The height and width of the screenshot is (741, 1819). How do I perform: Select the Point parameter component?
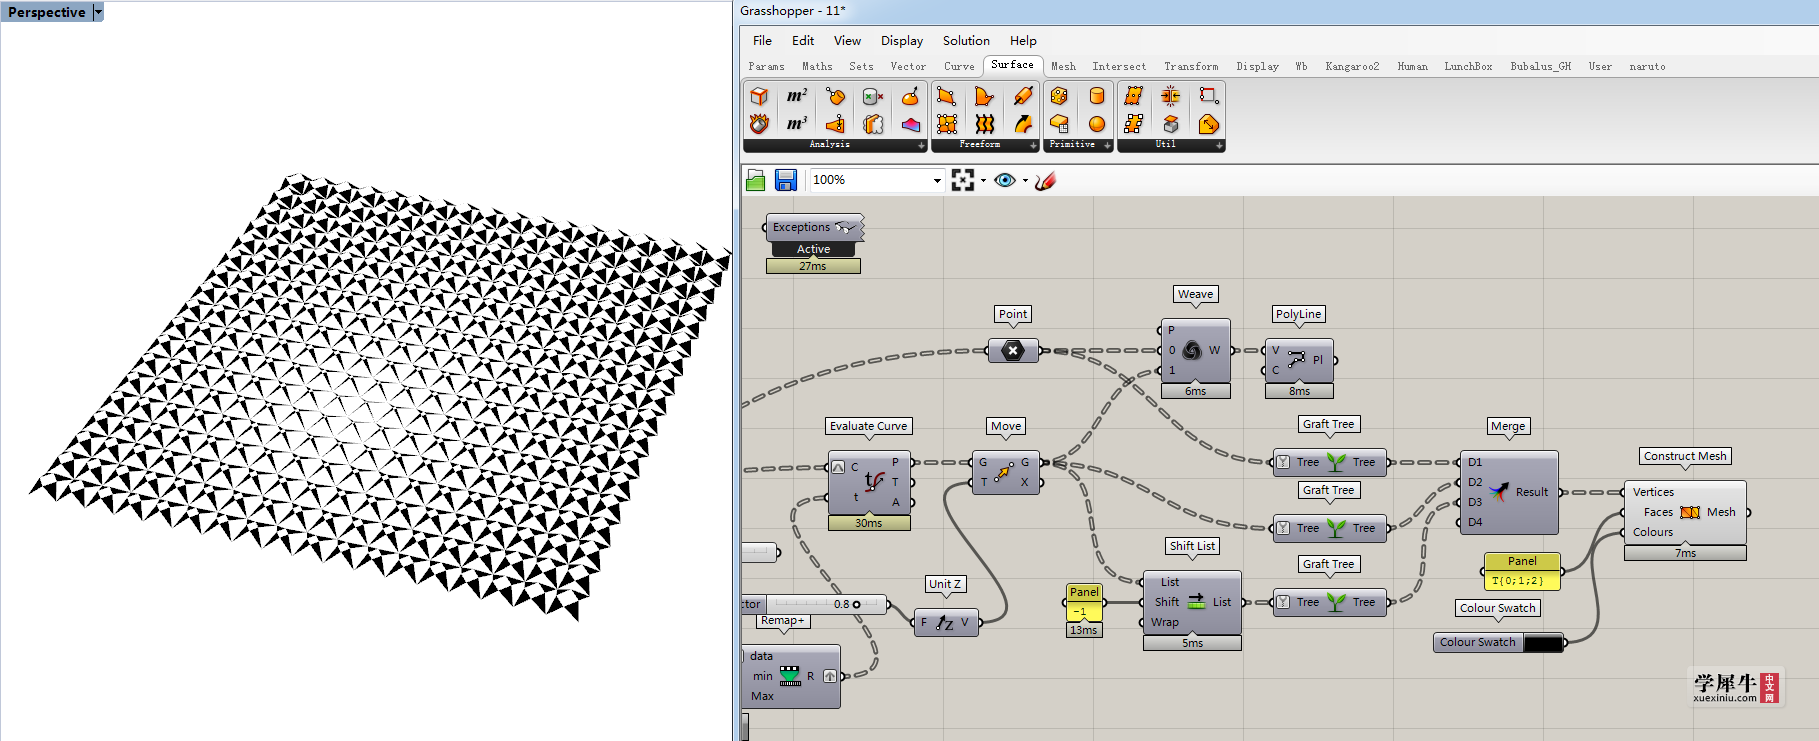(1012, 350)
